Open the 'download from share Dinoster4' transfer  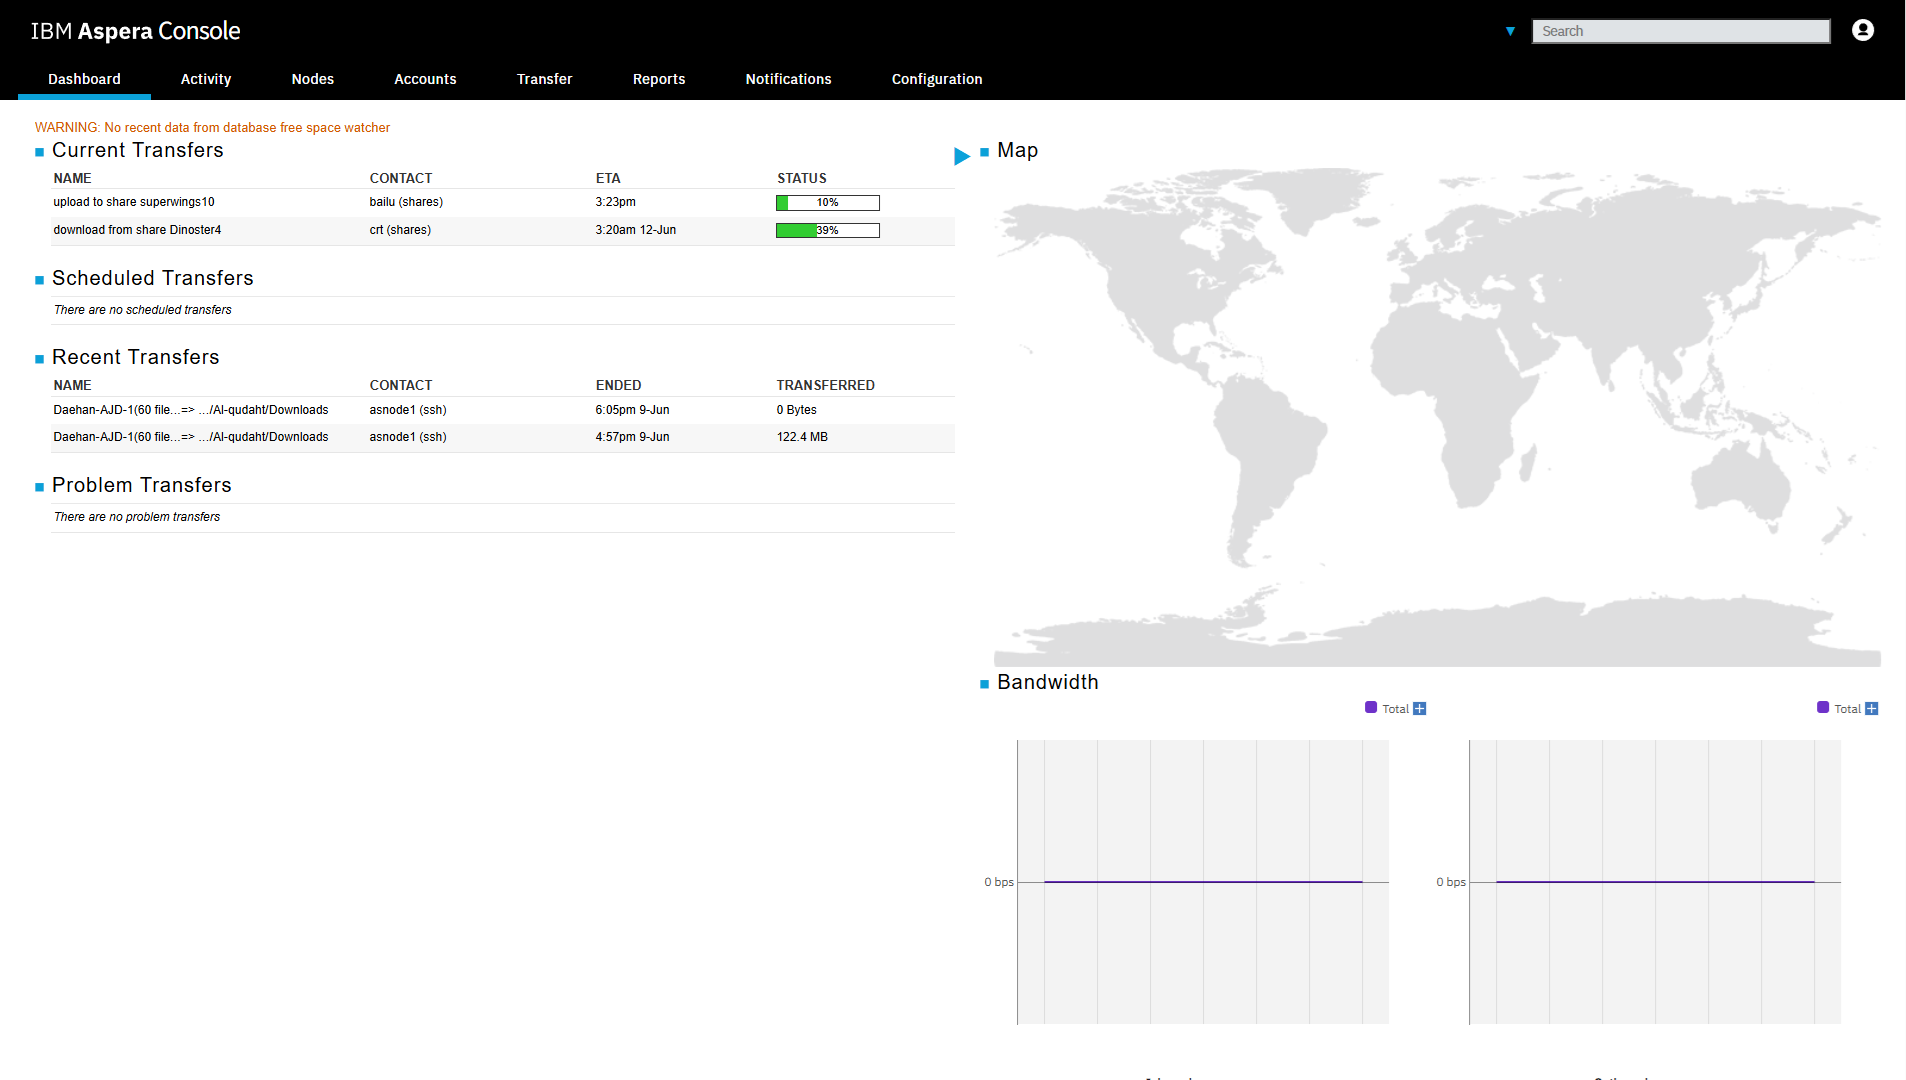(137, 230)
